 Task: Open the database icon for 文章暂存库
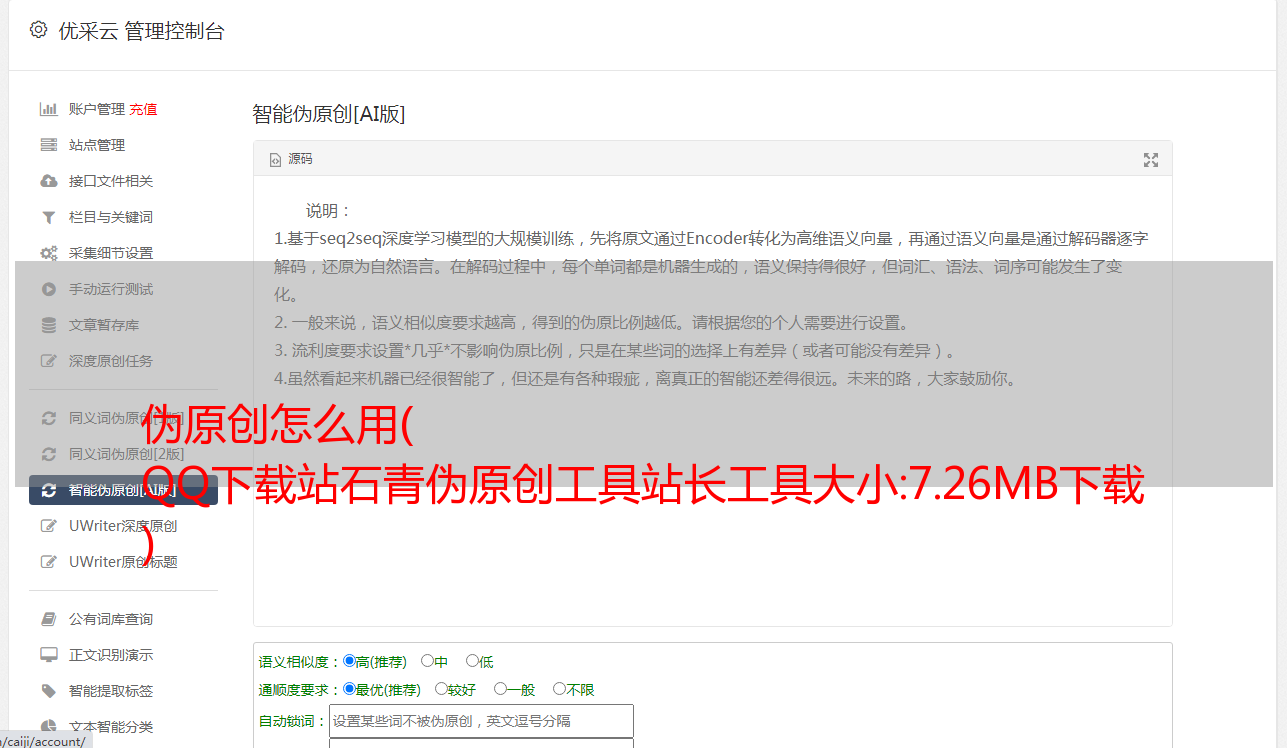pos(48,325)
